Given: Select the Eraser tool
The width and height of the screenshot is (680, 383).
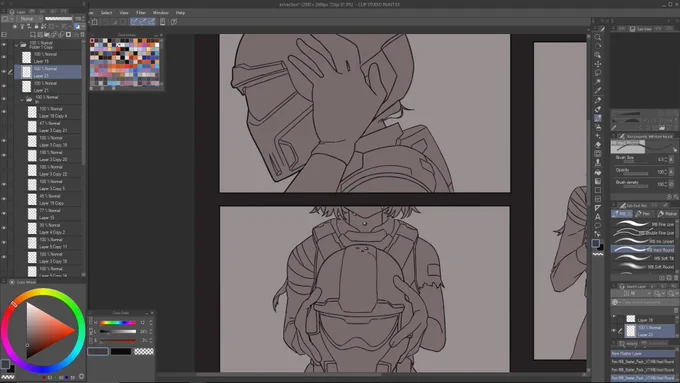Looking at the screenshot, I should [598, 145].
